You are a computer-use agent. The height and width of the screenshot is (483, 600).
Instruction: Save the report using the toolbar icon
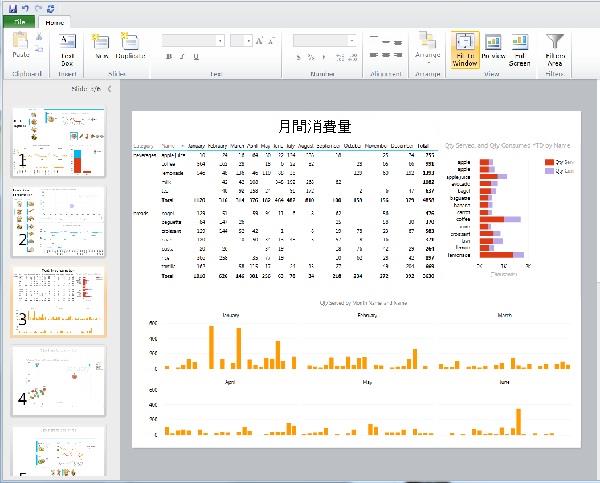(13, 8)
